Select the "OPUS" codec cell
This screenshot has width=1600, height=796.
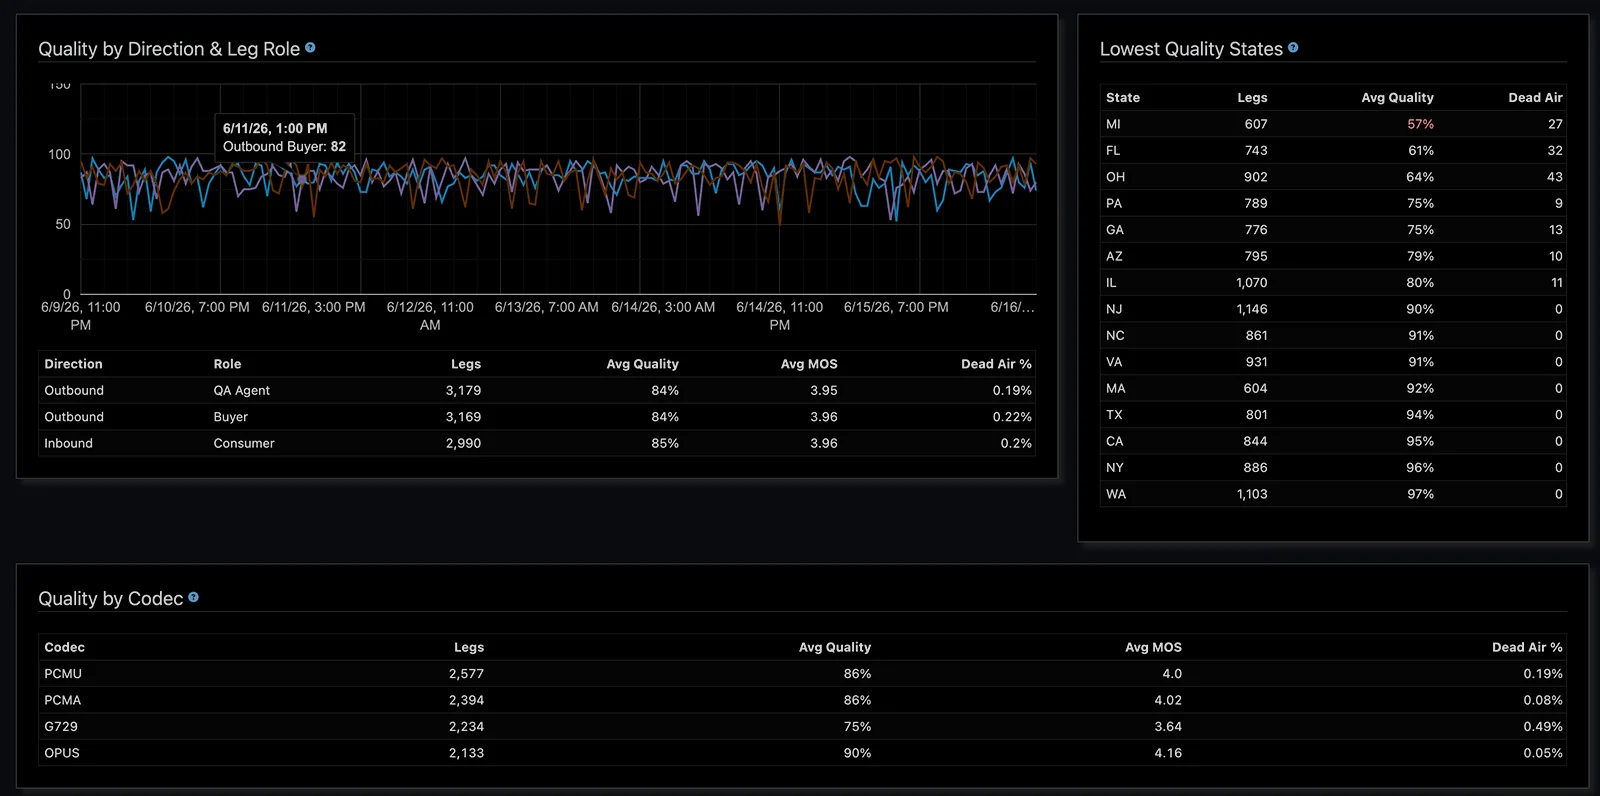pos(62,754)
